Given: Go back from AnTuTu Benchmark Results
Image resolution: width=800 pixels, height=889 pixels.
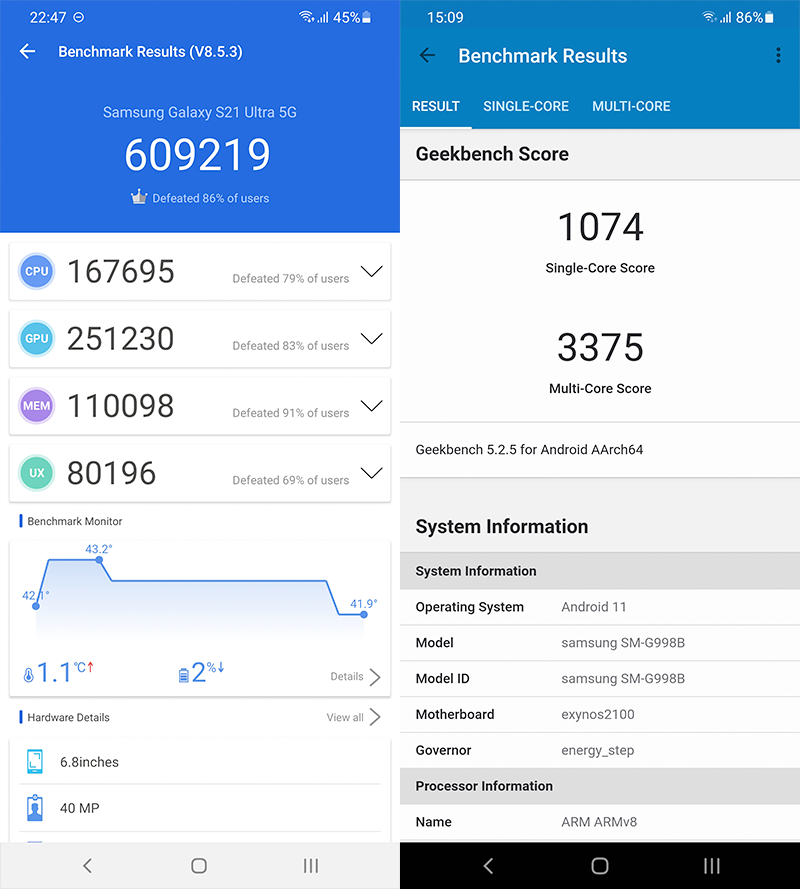Looking at the screenshot, I should tap(27, 52).
